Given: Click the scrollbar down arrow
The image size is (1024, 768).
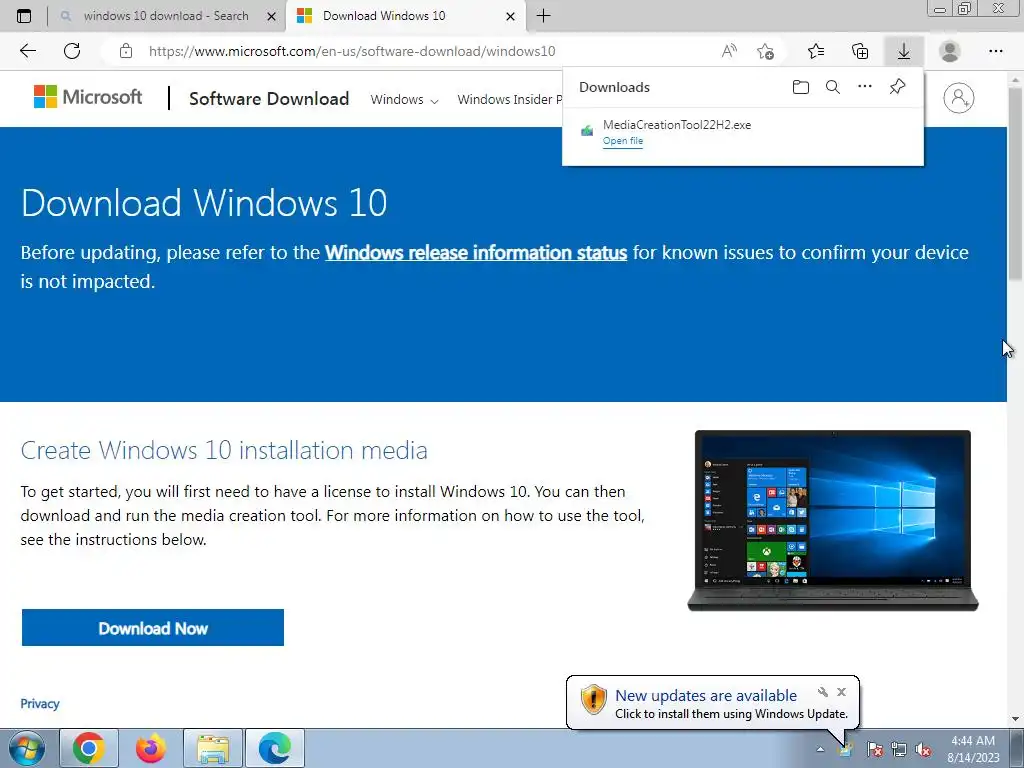Looking at the screenshot, I should tap(1016, 719).
